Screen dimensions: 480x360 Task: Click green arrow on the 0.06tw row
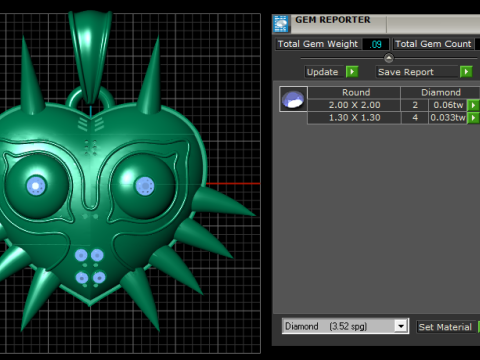tap(473, 105)
